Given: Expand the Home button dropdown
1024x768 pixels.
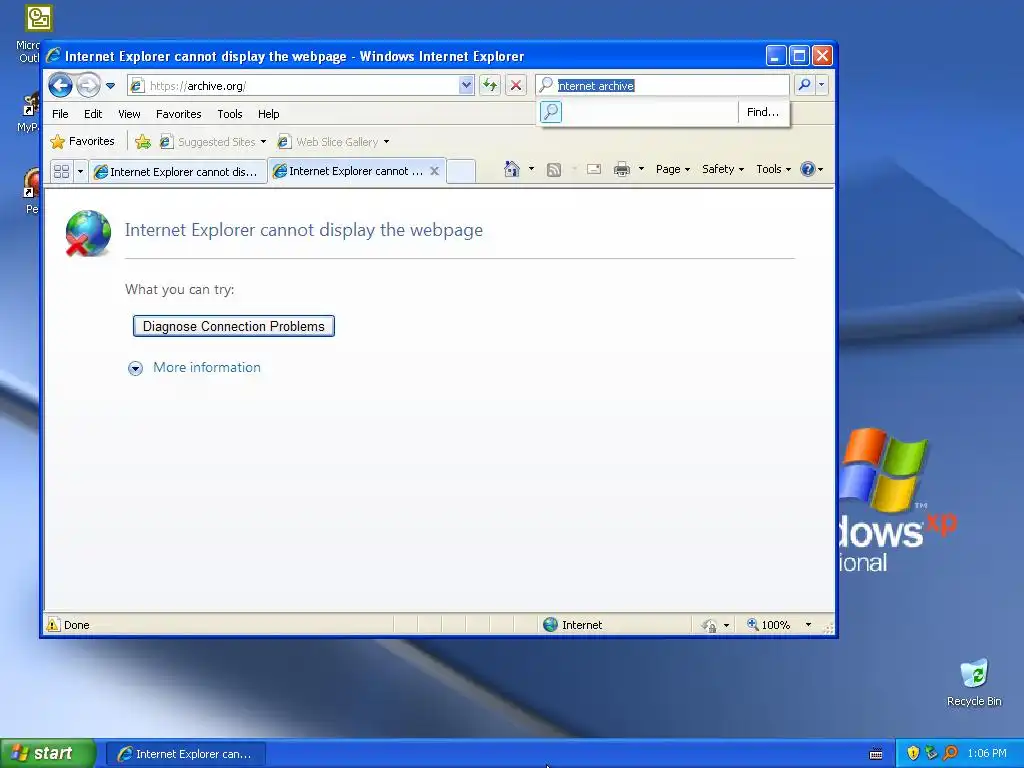Looking at the screenshot, I should [x=531, y=169].
